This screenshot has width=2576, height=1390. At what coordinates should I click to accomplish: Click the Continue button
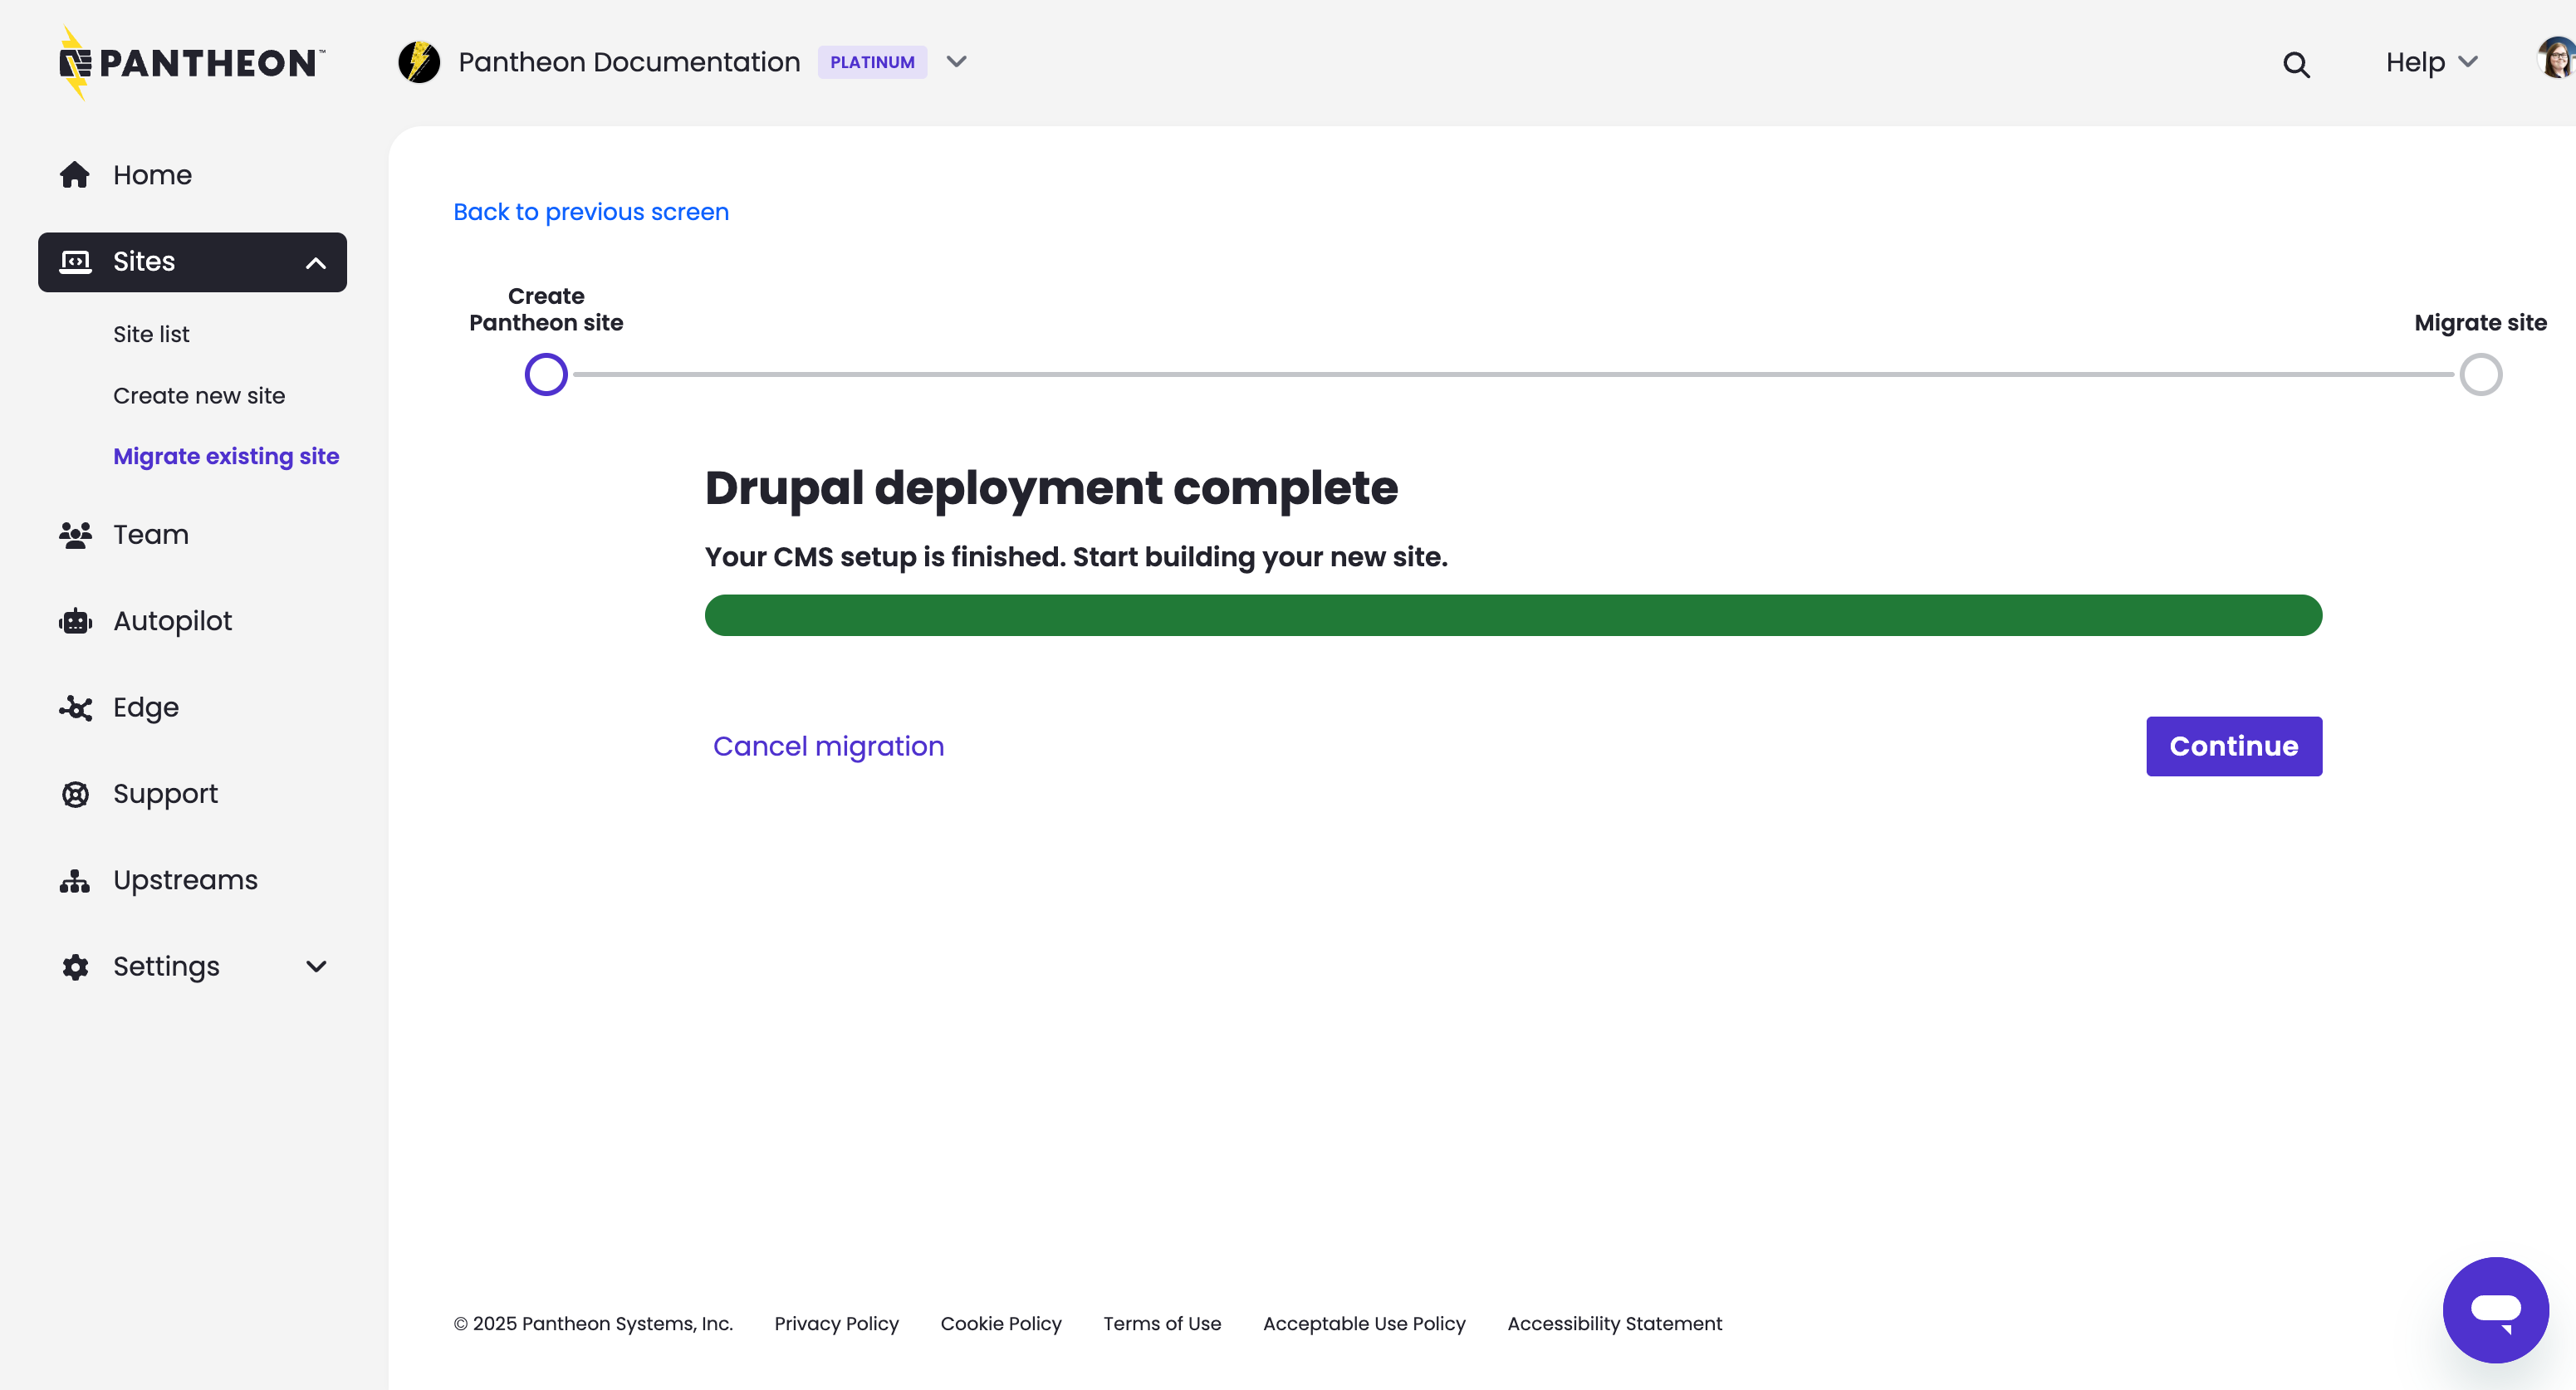pyautogui.click(x=2234, y=746)
